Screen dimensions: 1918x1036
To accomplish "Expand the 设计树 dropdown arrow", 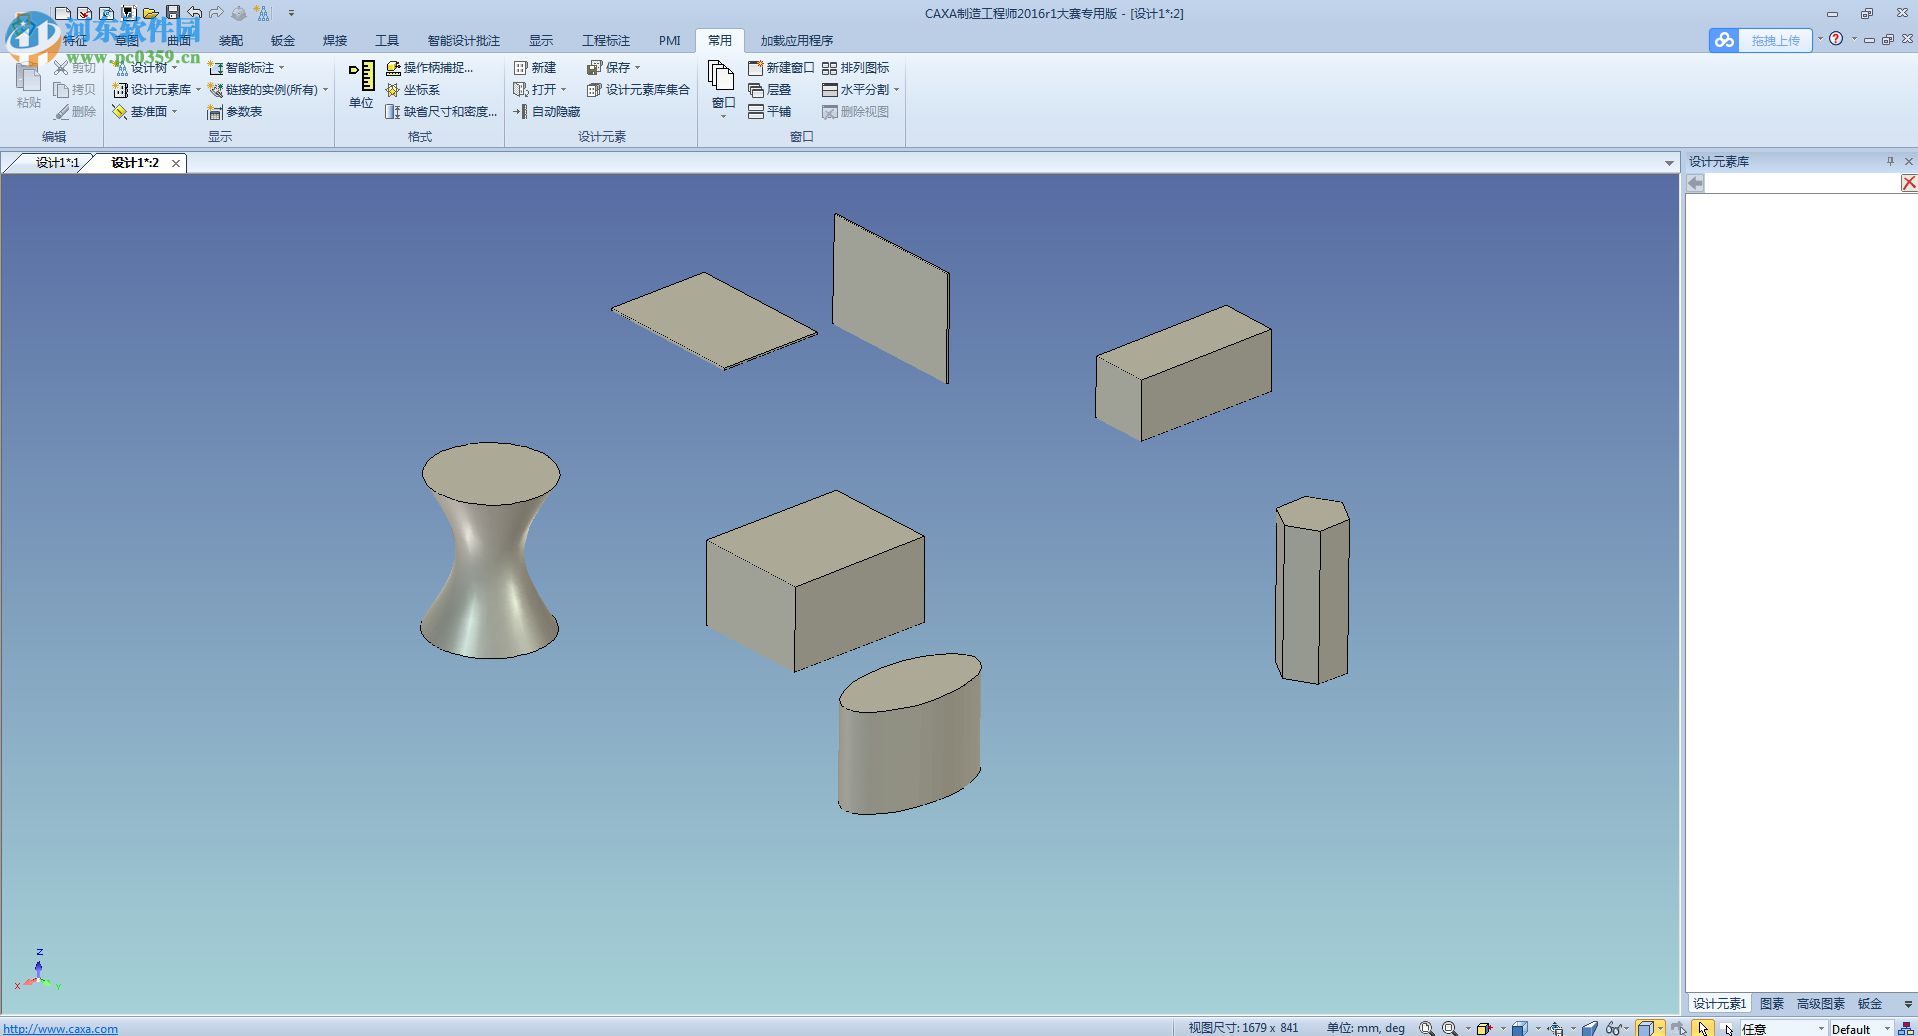I will pyautogui.click(x=175, y=68).
